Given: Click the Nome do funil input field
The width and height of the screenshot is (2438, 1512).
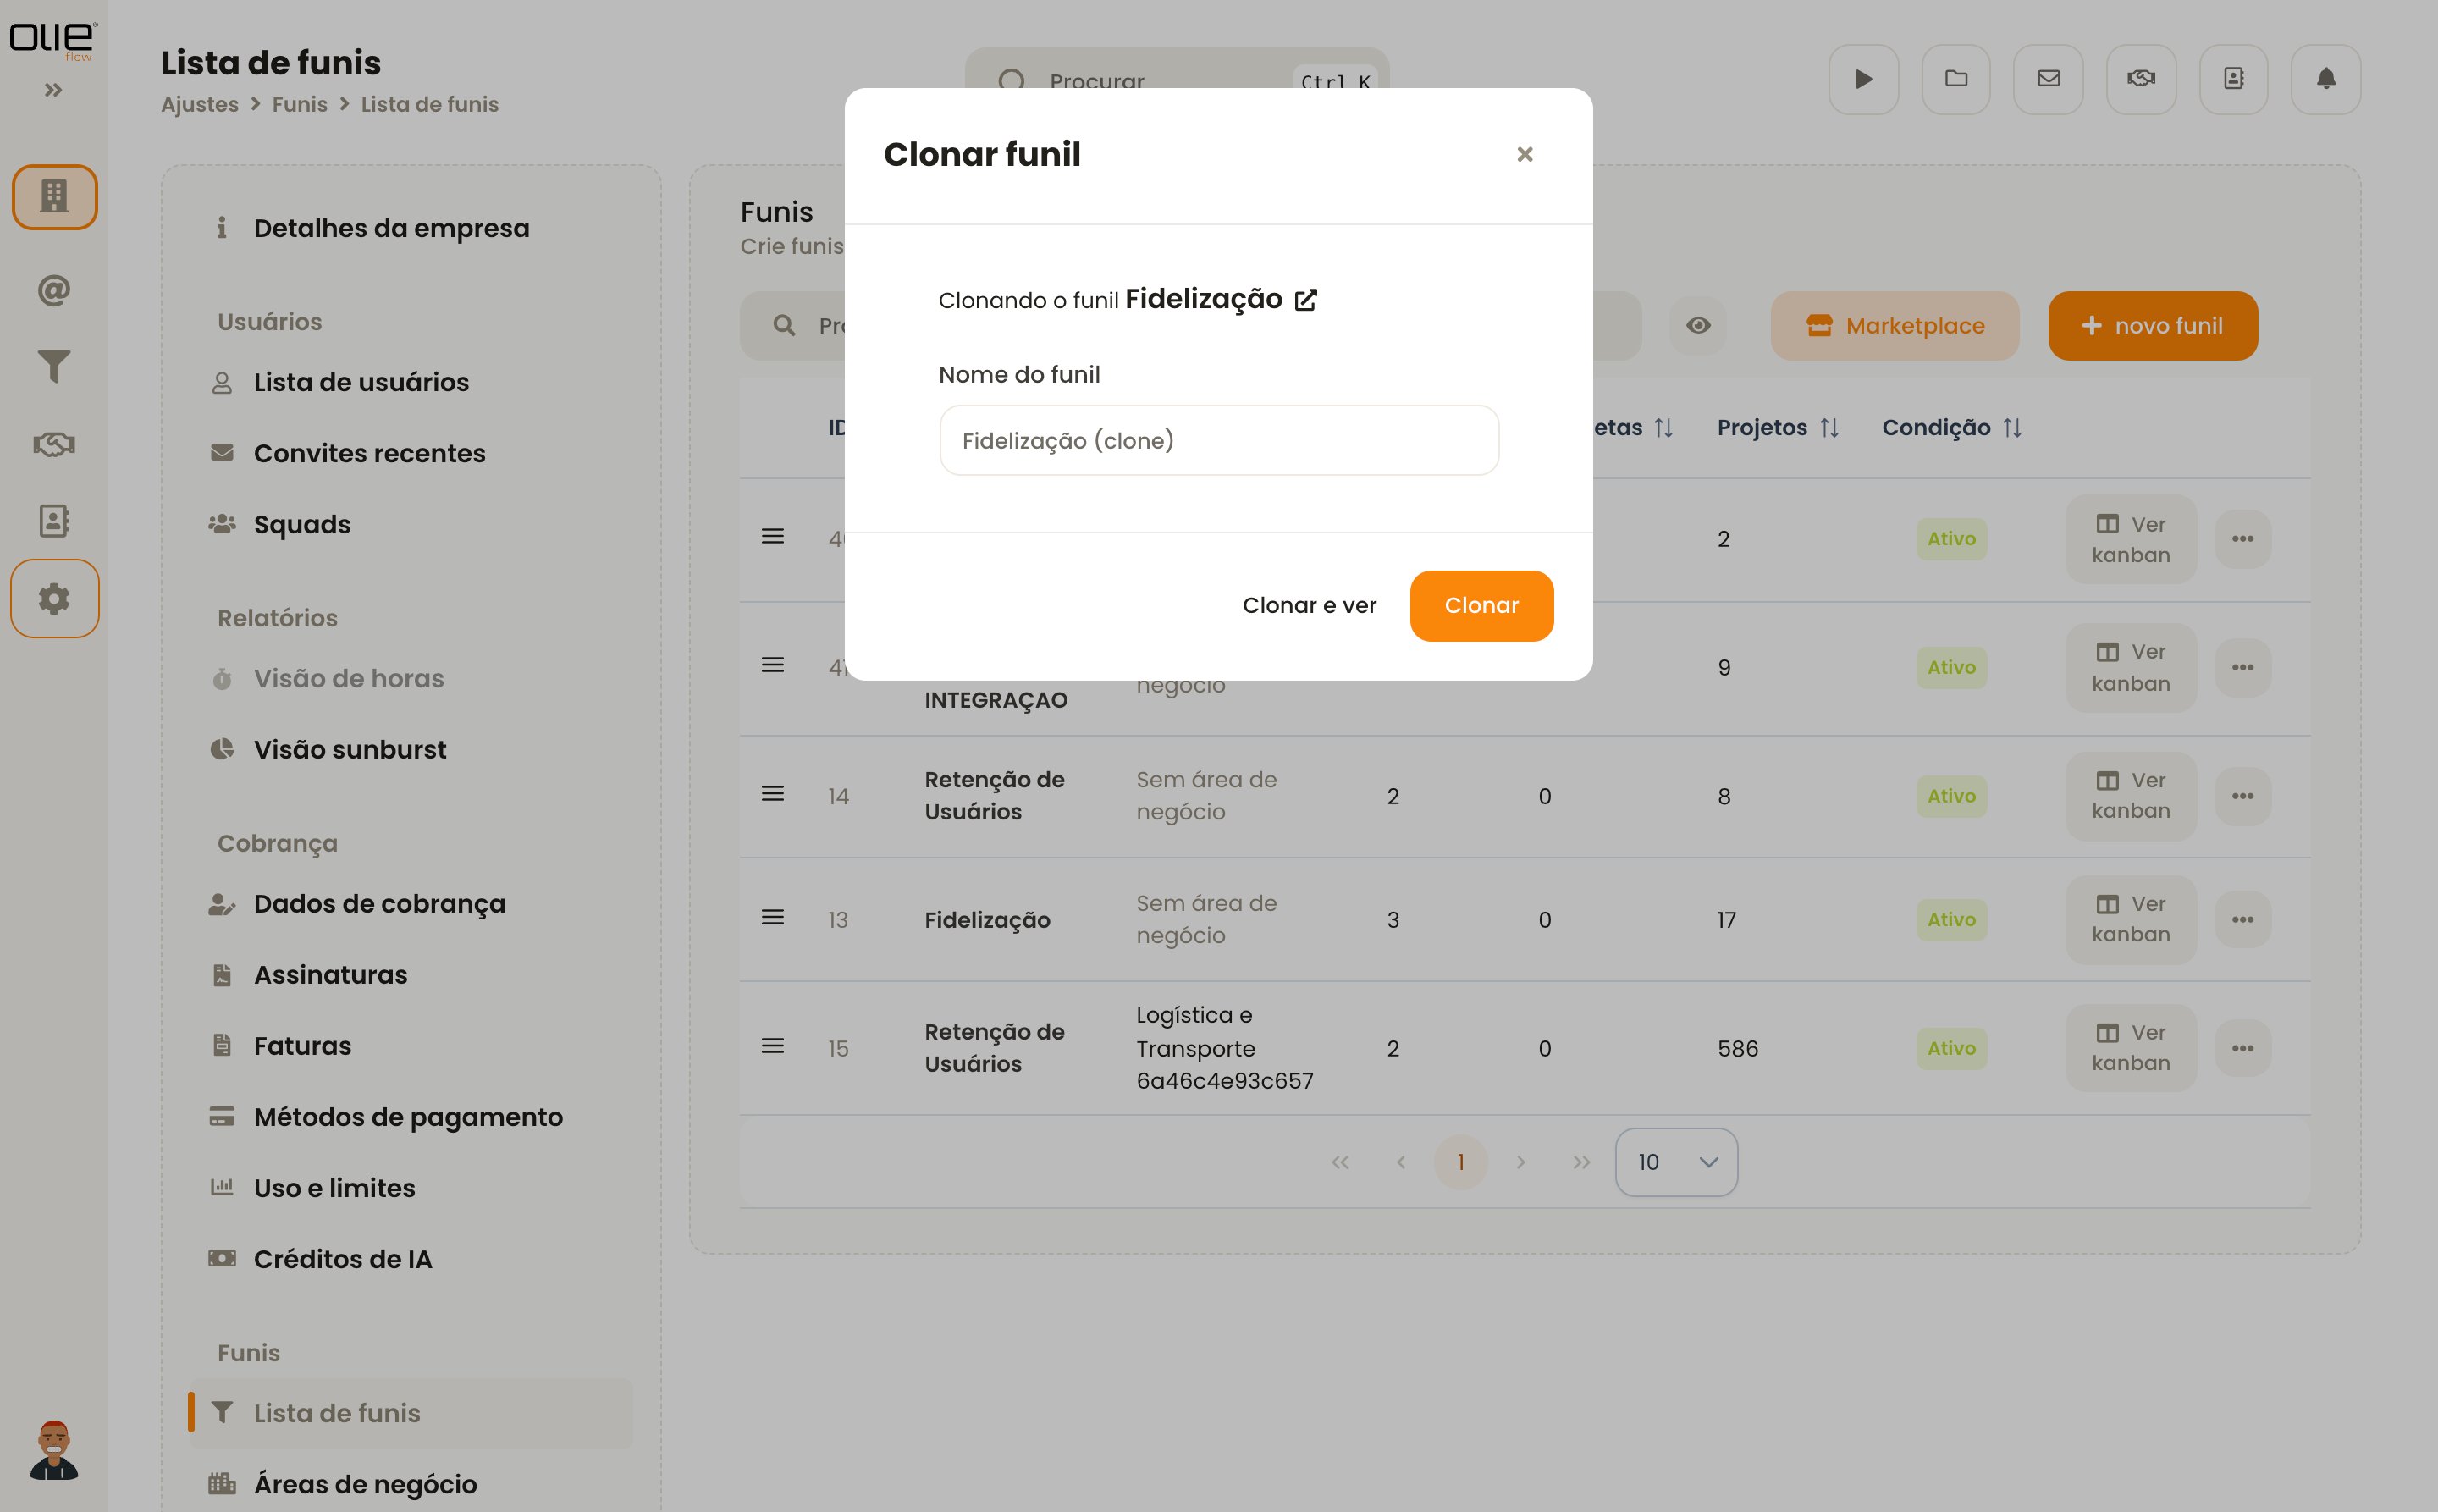Looking at the screenshot, I should click(1219, 440).
